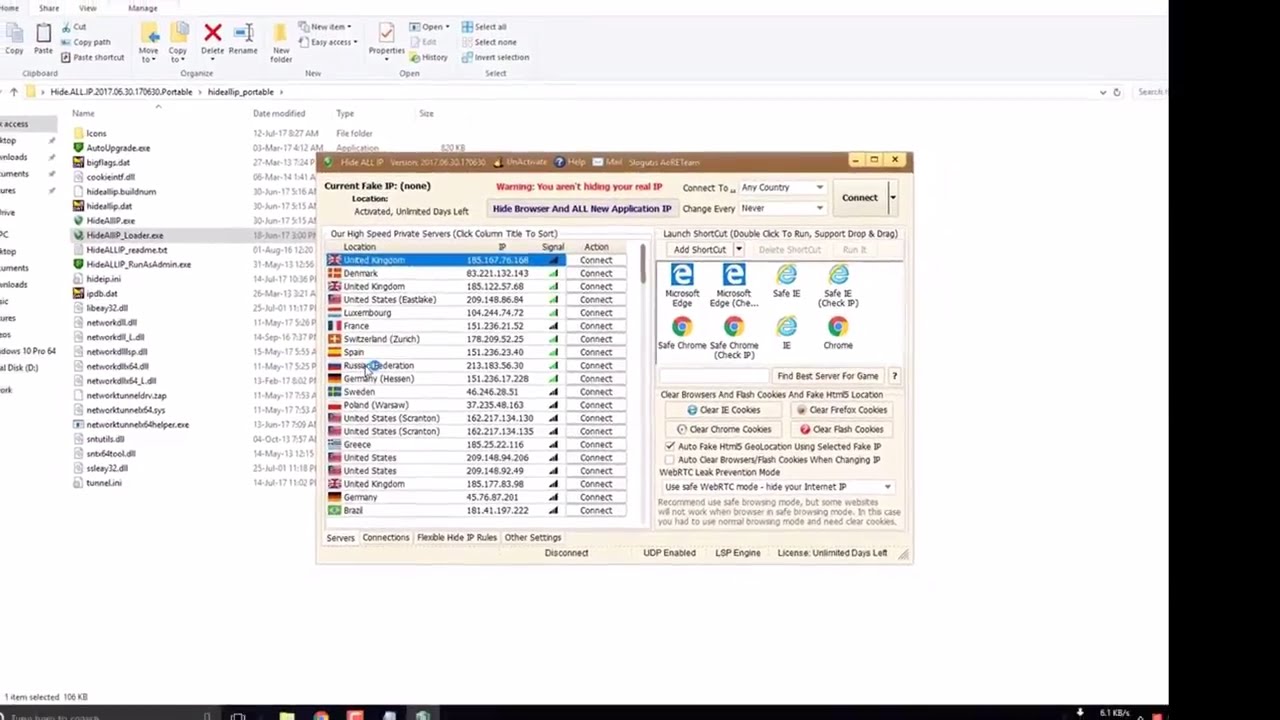Click the Mail icon in title bar
Image resolution: width=1280 pixels, height=720 pixels.
tap(607, 162)
